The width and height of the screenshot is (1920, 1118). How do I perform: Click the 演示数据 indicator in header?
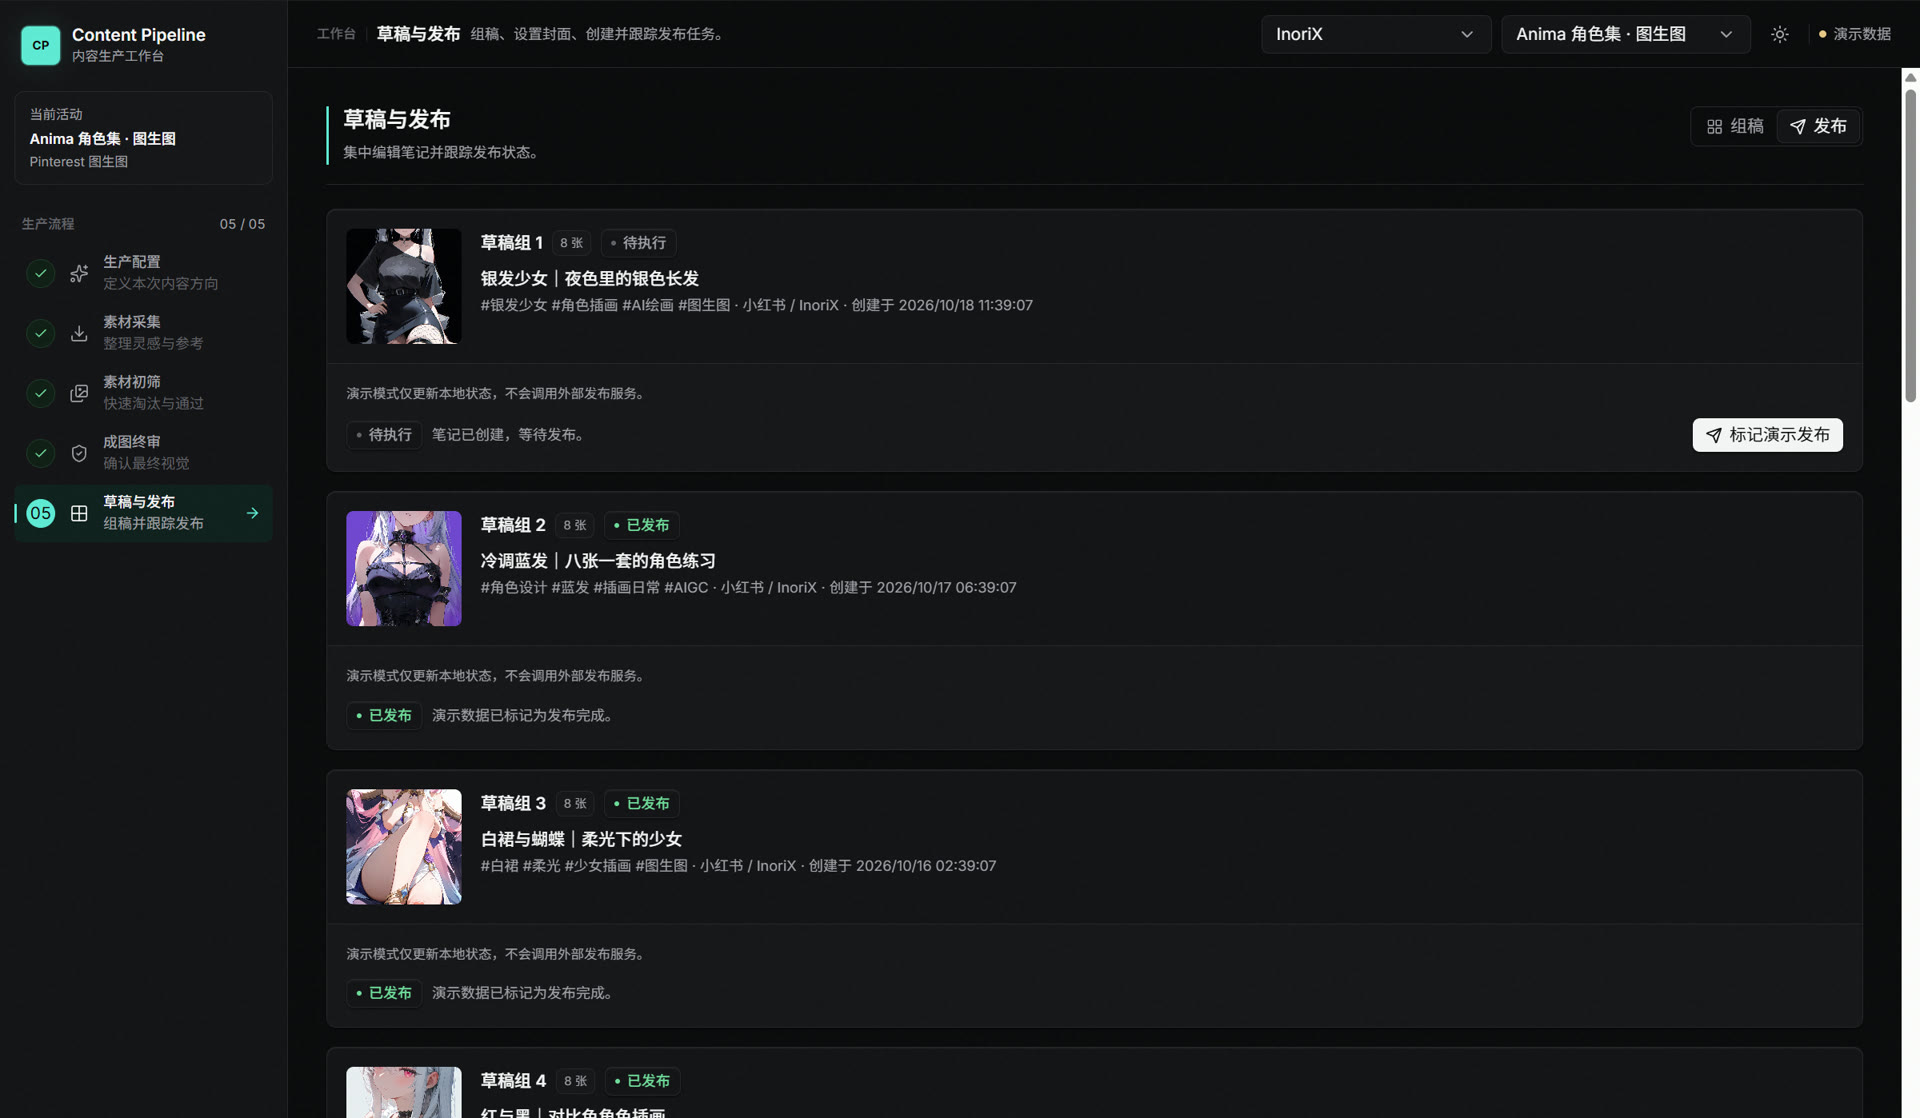[1855, 34]
